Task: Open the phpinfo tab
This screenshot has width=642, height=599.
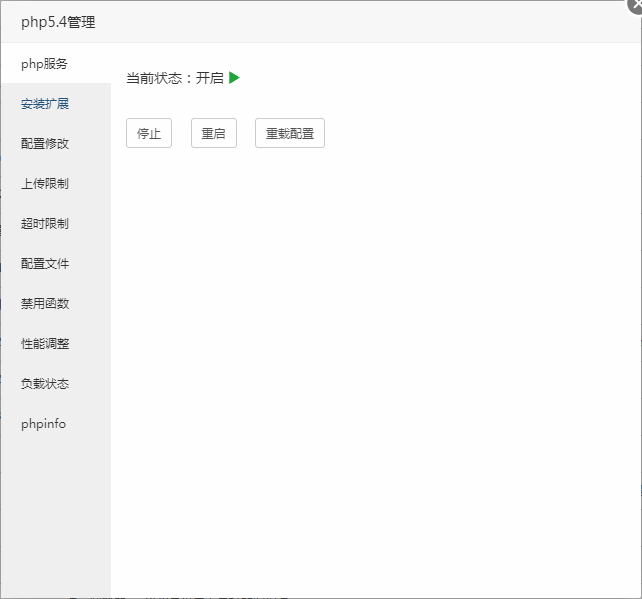Action: 43,424
